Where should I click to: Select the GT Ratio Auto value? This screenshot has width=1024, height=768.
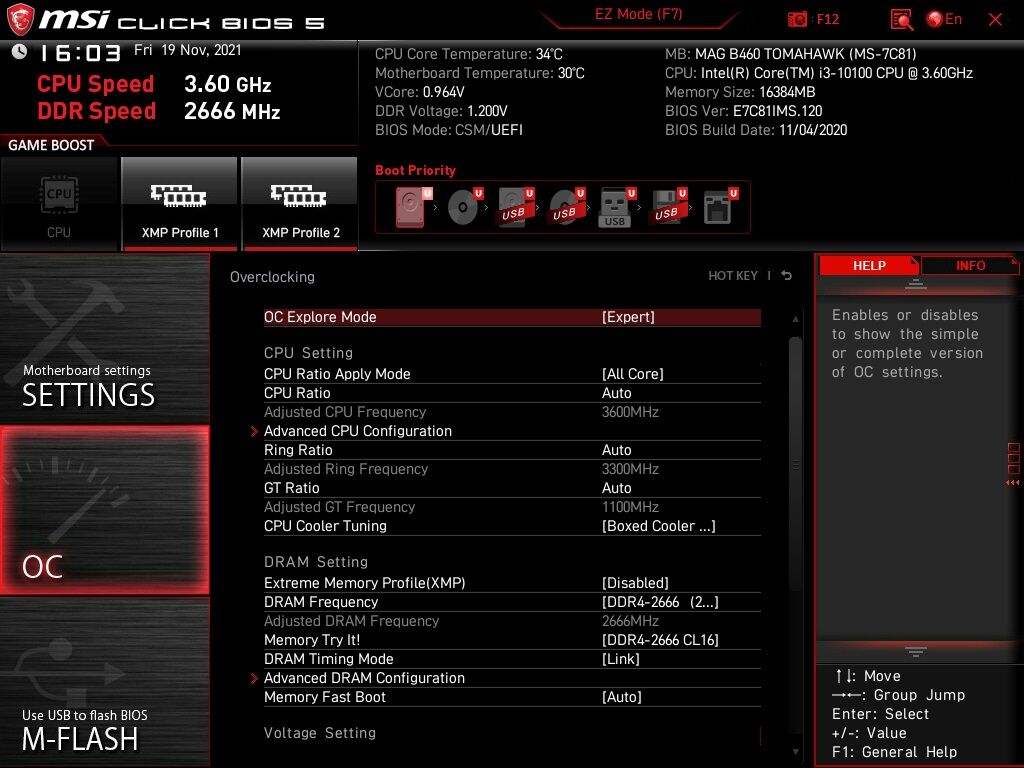[616, 488]
